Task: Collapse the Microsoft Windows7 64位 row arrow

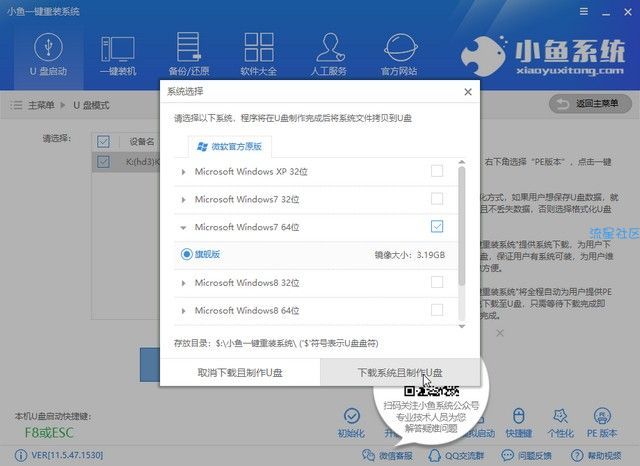Action: point(183,228)
